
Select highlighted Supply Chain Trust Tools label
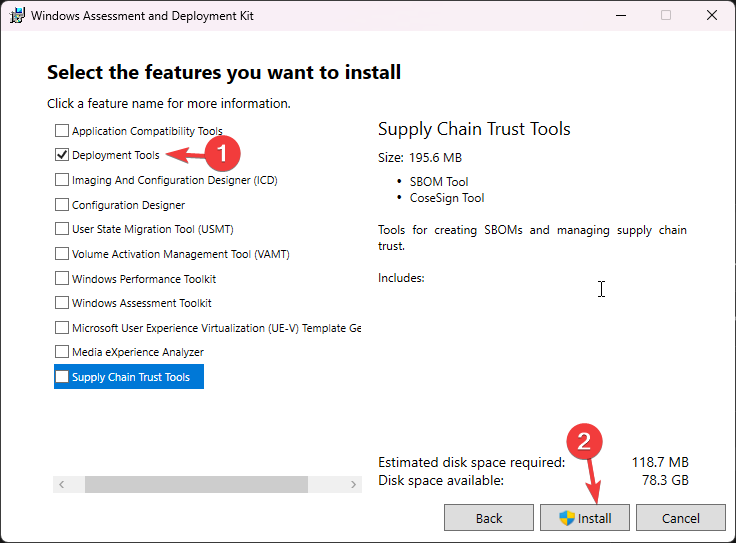[x=130, y=377]
